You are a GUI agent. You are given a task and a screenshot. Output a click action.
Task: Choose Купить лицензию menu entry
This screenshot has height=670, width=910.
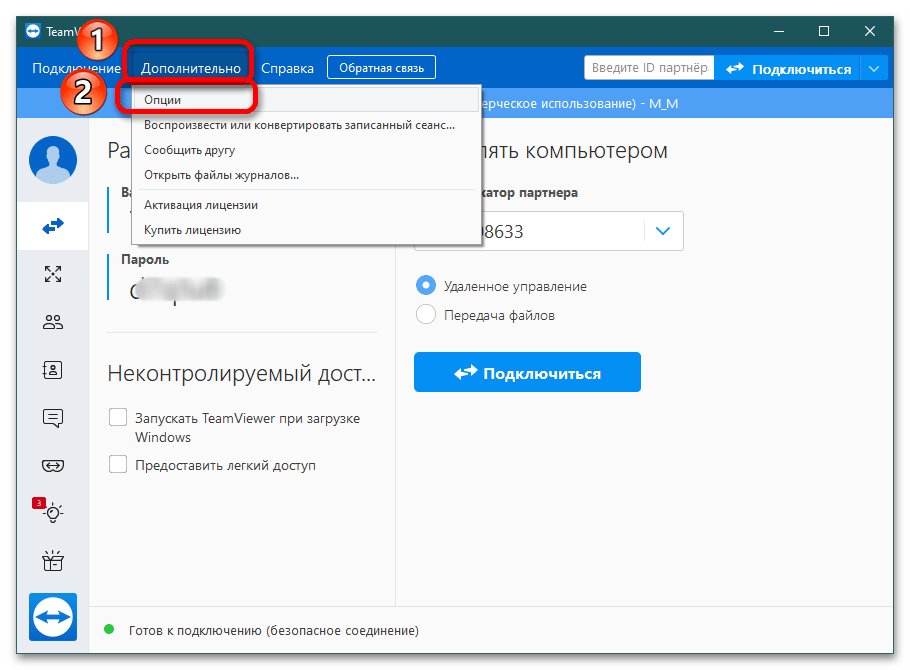[306, 230]
